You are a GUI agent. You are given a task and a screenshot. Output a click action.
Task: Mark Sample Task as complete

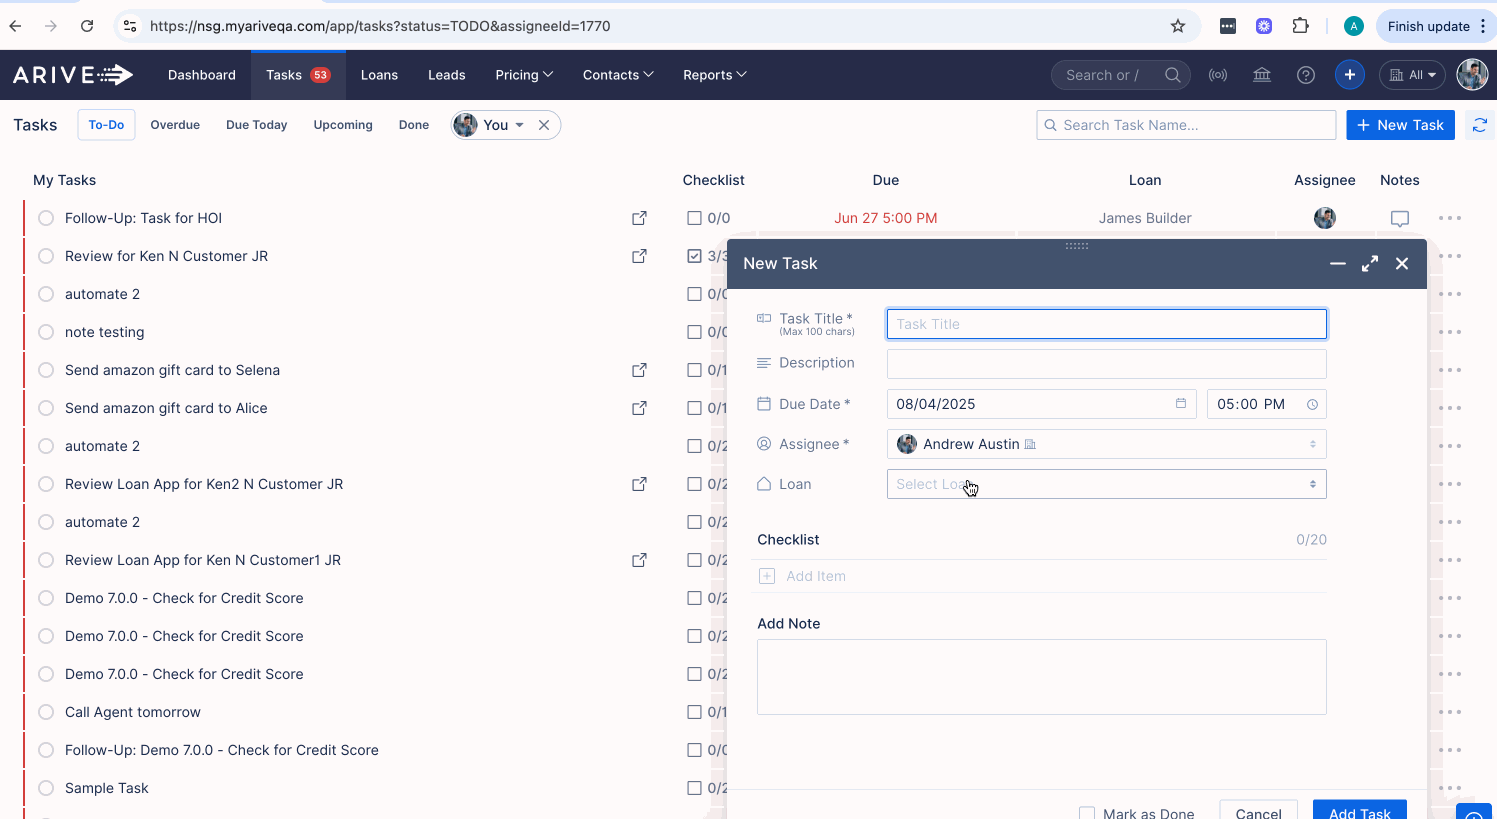click(46, 788)
